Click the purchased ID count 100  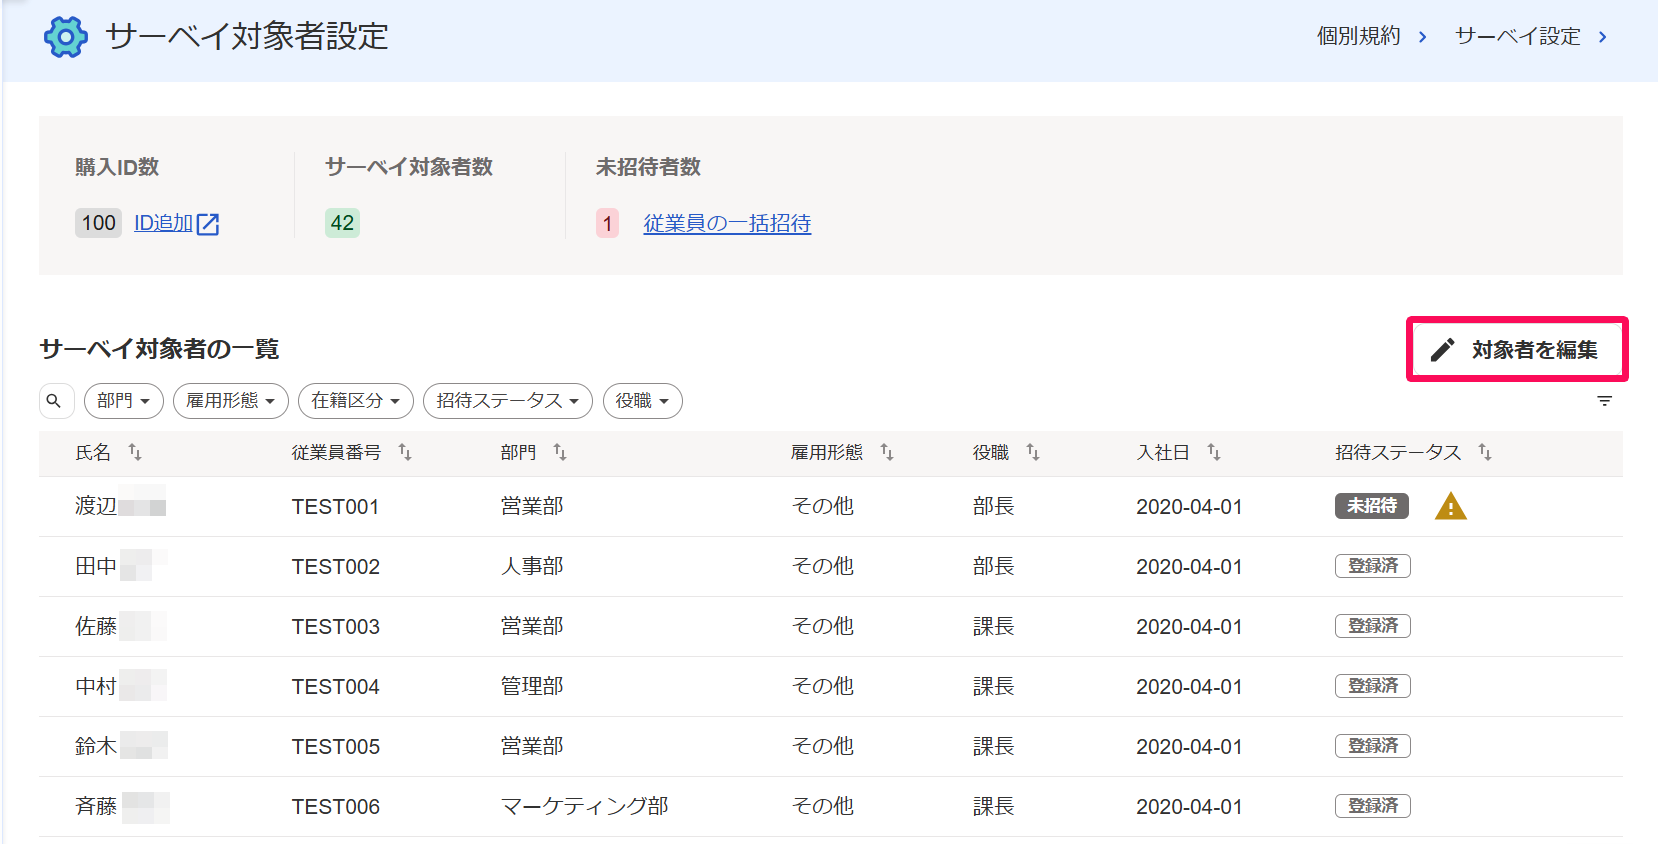98,223
